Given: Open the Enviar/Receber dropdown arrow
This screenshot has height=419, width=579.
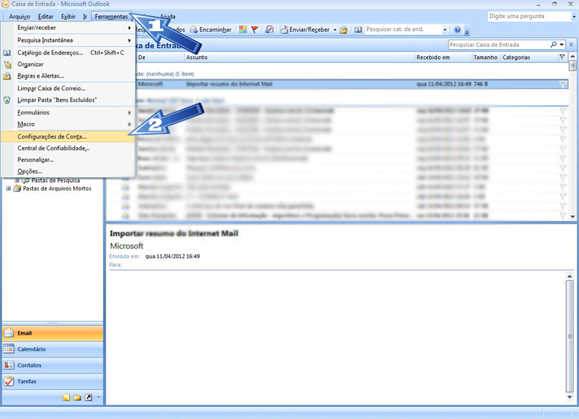Looking at the screenshot, I should point(335,30).
